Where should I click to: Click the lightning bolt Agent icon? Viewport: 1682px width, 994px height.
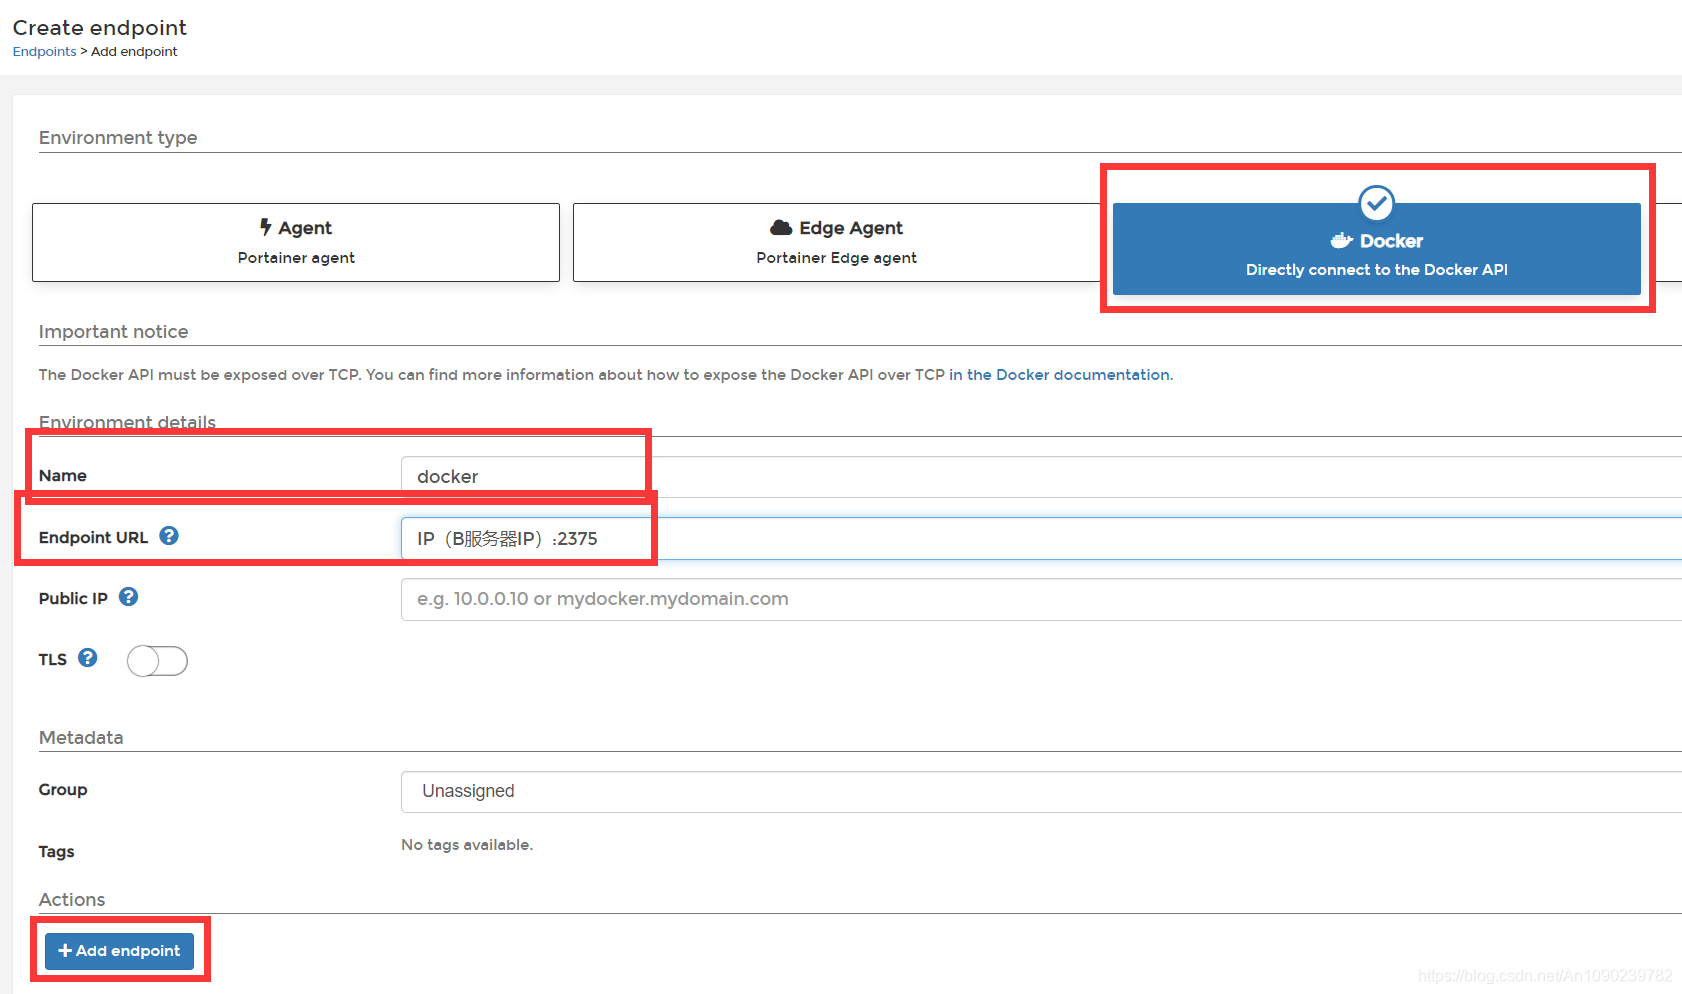click(266, 227)
